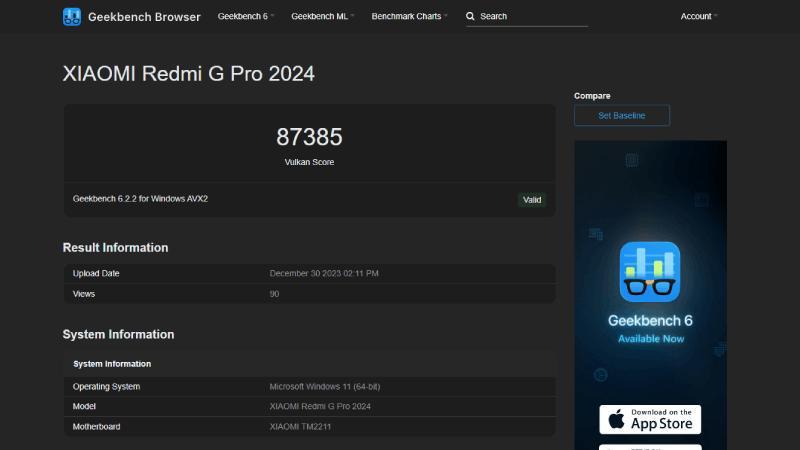Click Geekbench 6.2.2 for Windows AVX2 text
800x450 pixels.
click(140, 199)
